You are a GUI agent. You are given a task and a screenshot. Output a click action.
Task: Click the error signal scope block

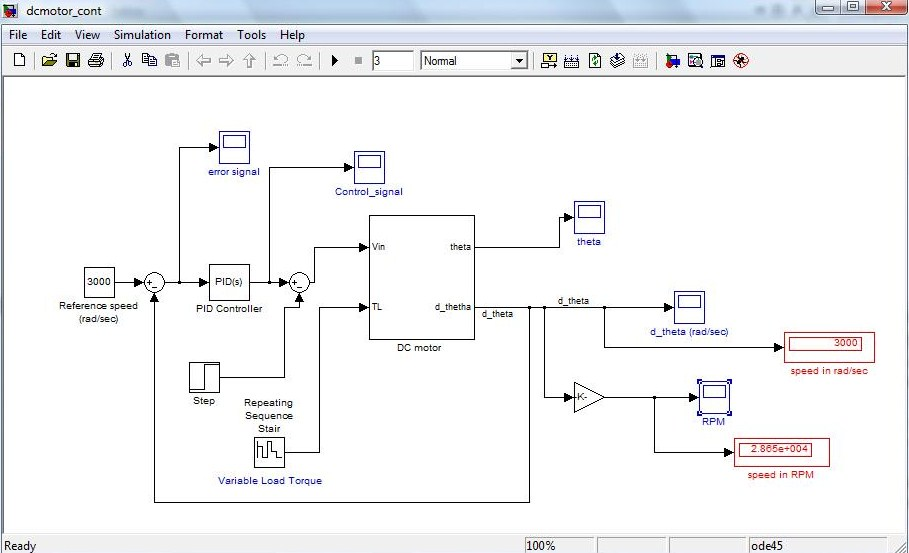click(234, 147)
